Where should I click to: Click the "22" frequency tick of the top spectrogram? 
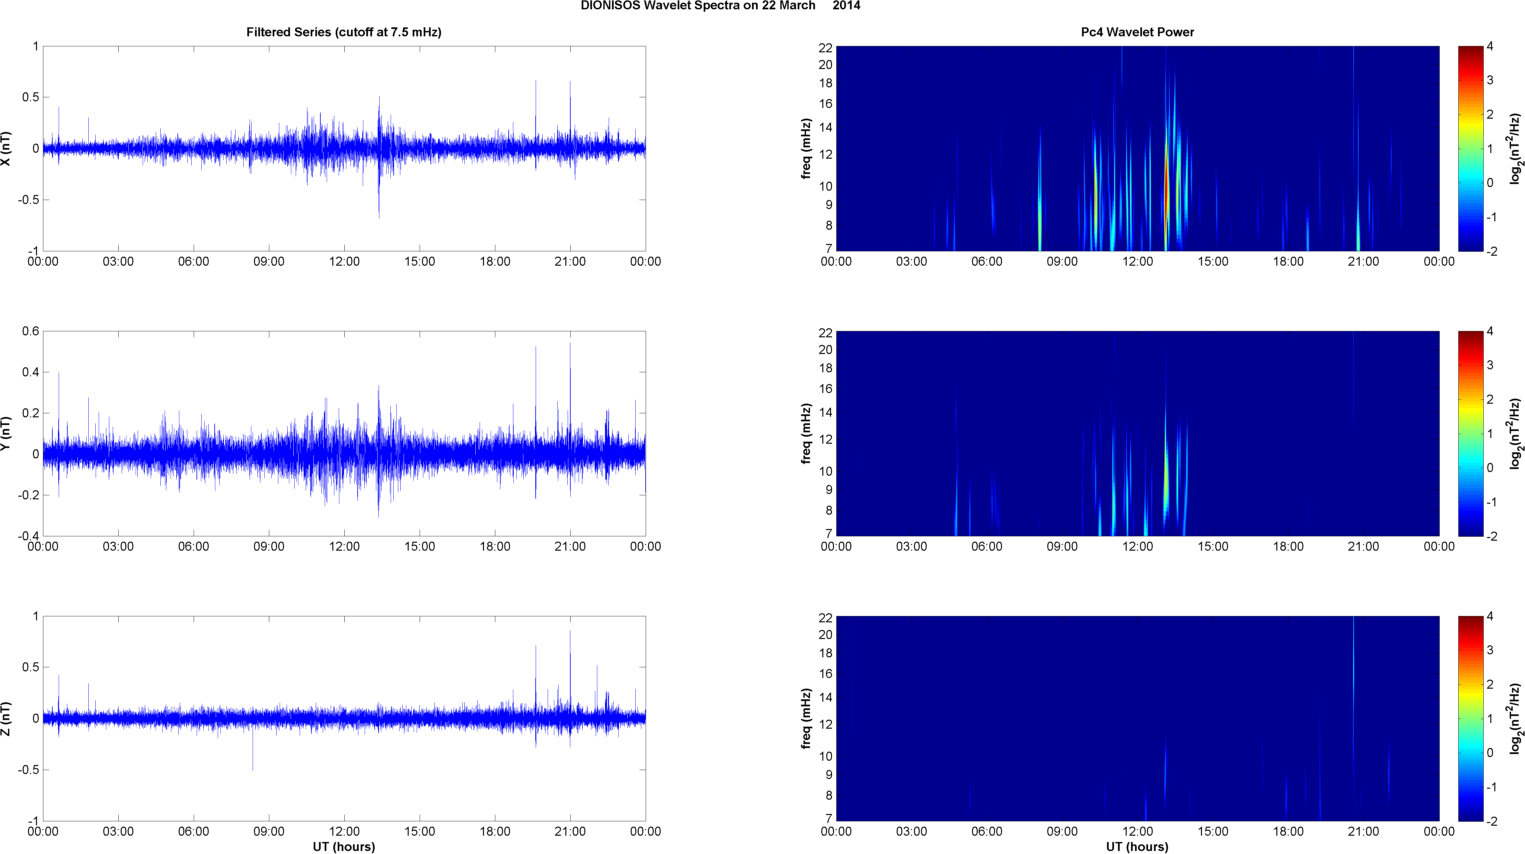(826, 47)
